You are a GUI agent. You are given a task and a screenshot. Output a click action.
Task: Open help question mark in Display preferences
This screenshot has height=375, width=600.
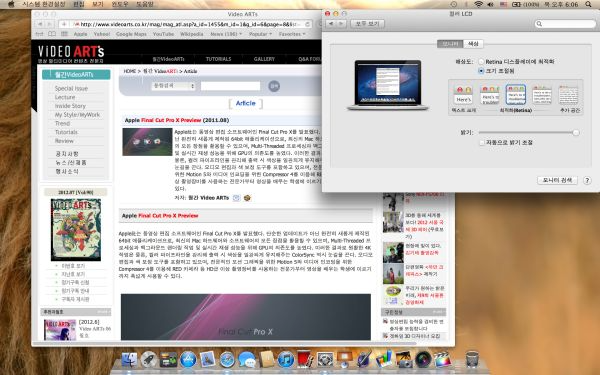tap(587, 181)
